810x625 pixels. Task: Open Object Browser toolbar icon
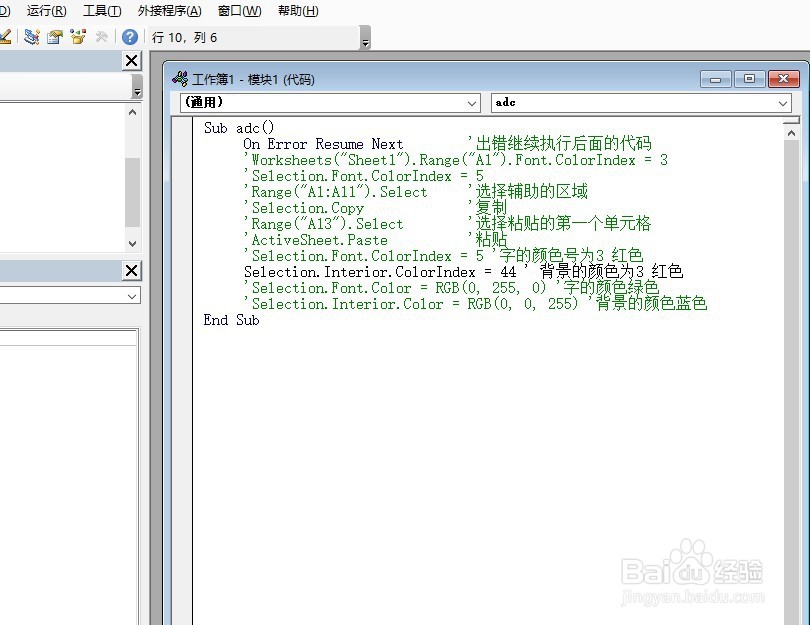[78, 37]
